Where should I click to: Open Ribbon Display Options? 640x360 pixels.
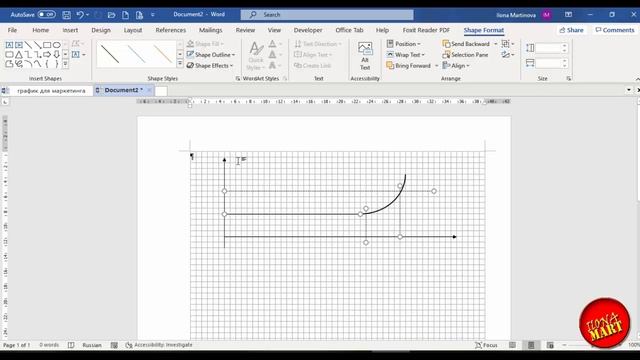569,15
